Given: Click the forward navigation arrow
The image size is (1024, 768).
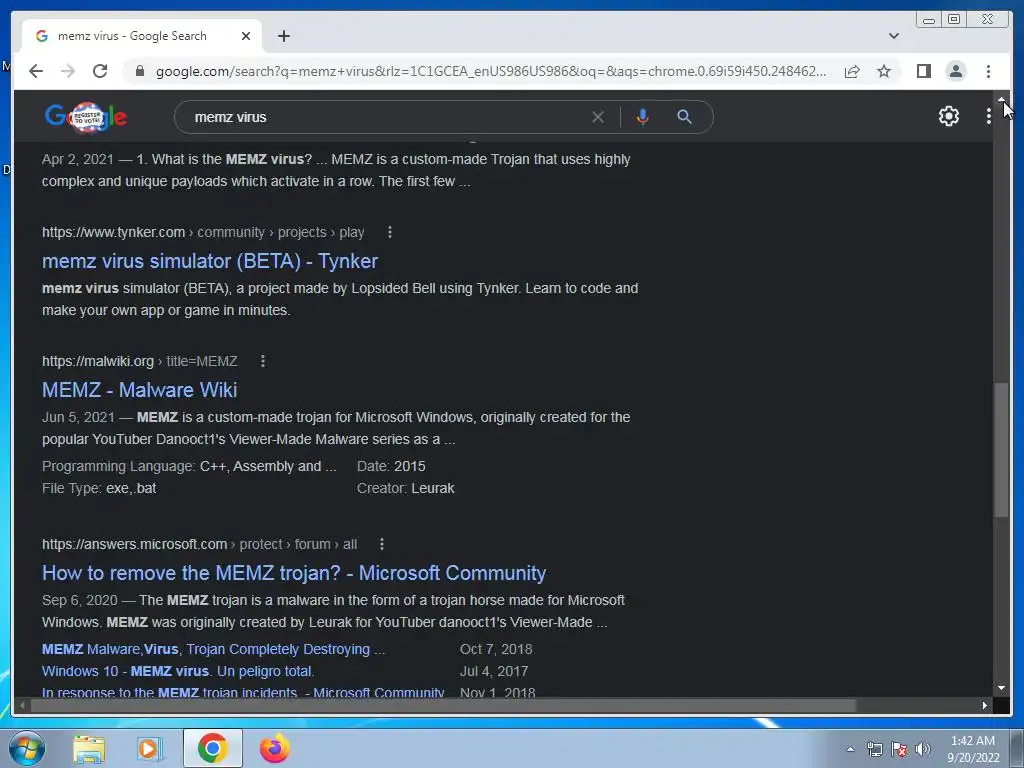Looking at the screenshot, I should click(68, 71).
